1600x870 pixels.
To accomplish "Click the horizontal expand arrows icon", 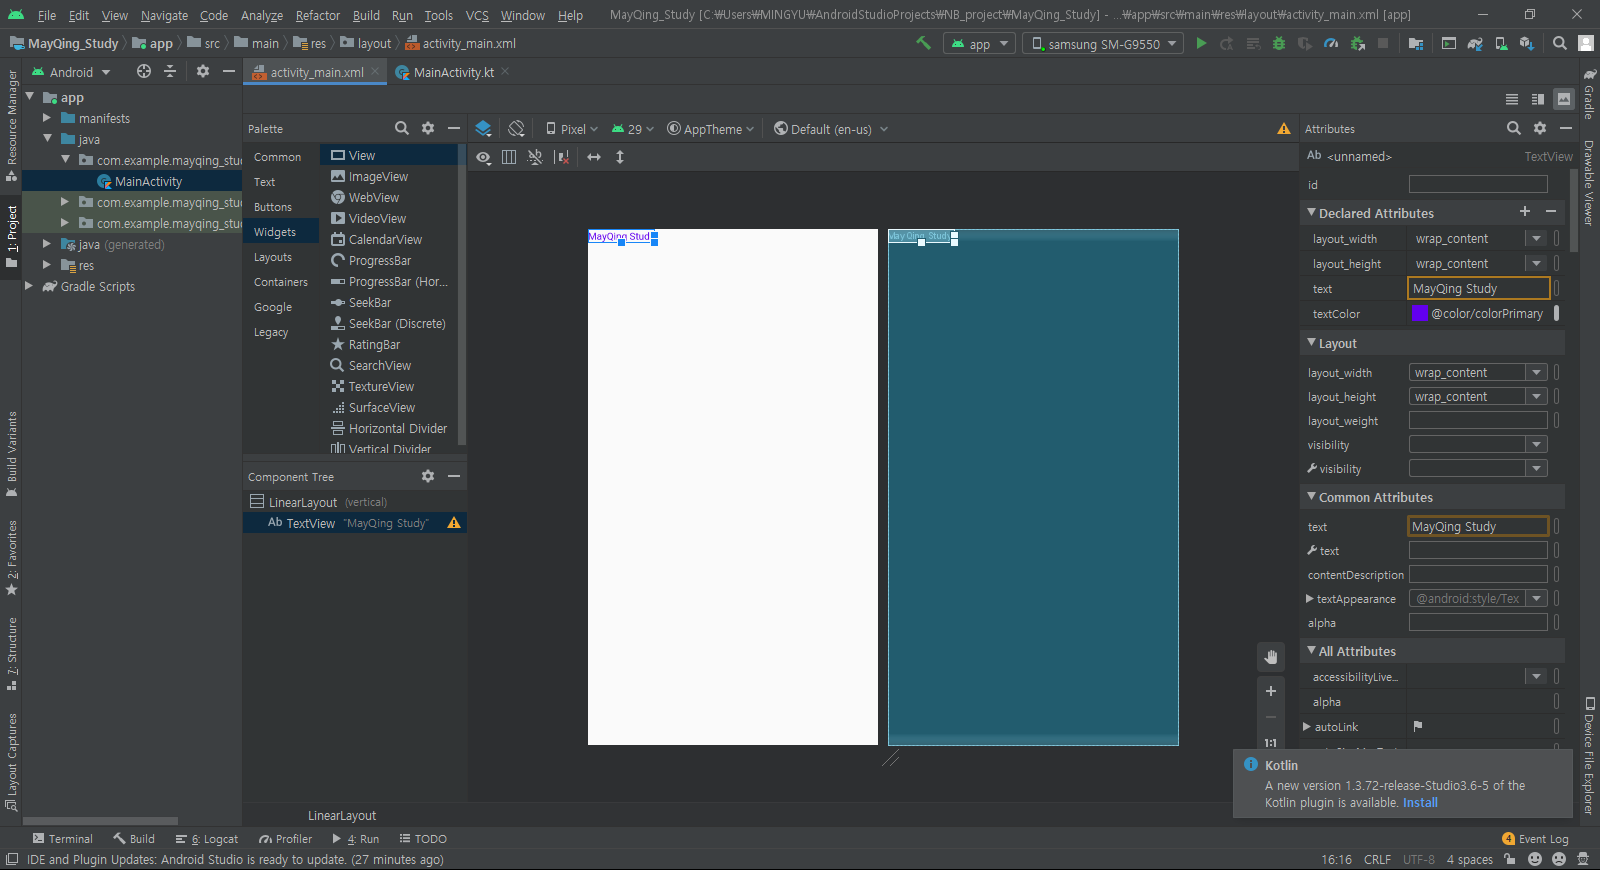I will [x=594, y=157].
